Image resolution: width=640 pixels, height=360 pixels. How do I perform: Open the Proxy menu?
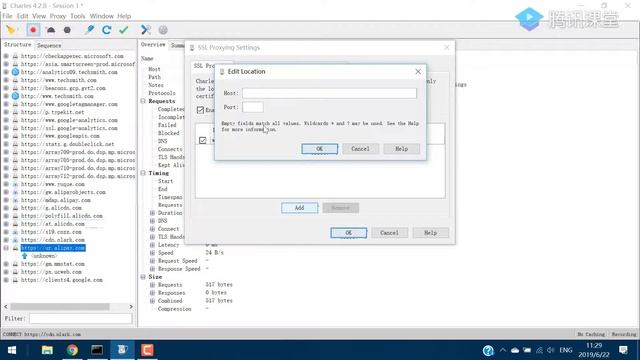coord(58,16)
